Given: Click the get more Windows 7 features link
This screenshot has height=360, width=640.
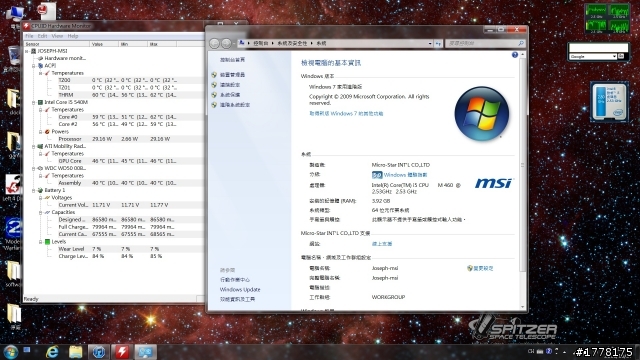Looking at the screenshot, I should [346, 113].
